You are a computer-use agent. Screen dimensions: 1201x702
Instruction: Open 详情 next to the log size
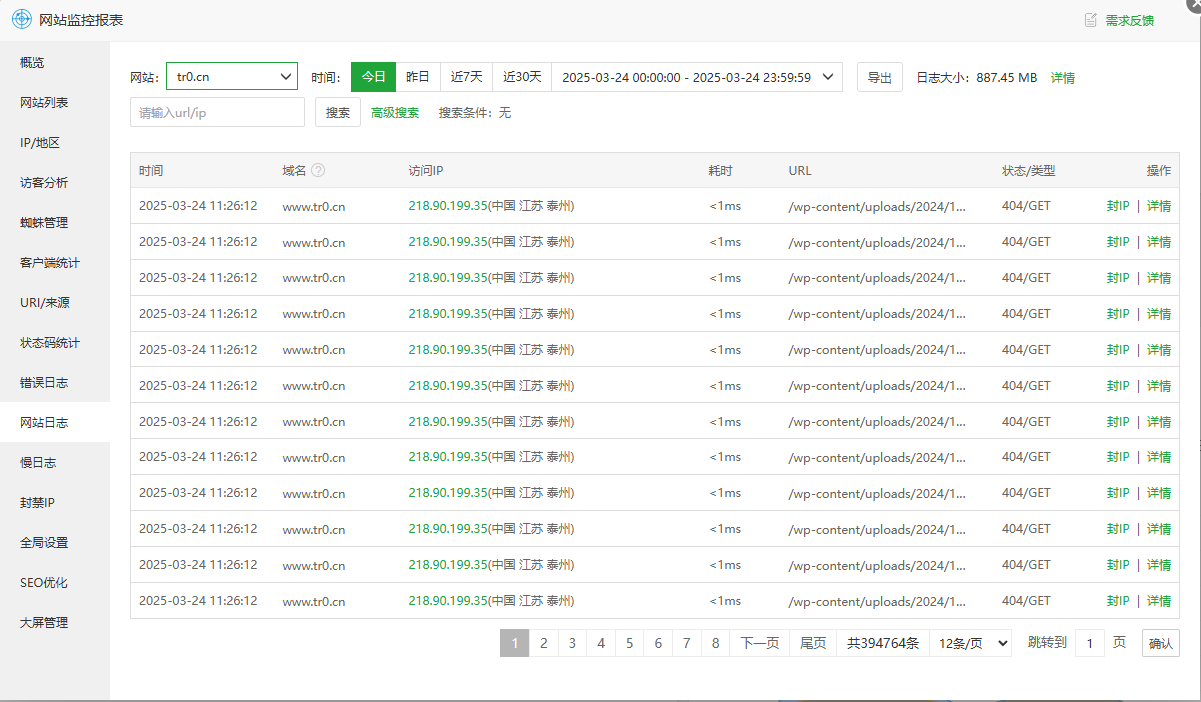coord(1063,77)
